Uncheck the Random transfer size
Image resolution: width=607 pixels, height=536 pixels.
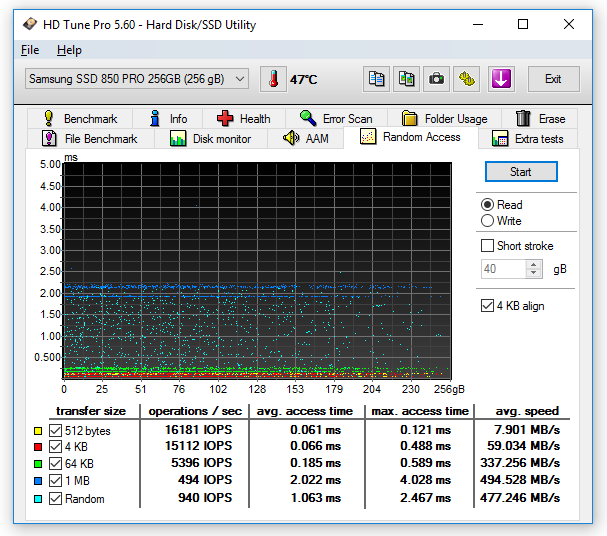coord(55,498)
